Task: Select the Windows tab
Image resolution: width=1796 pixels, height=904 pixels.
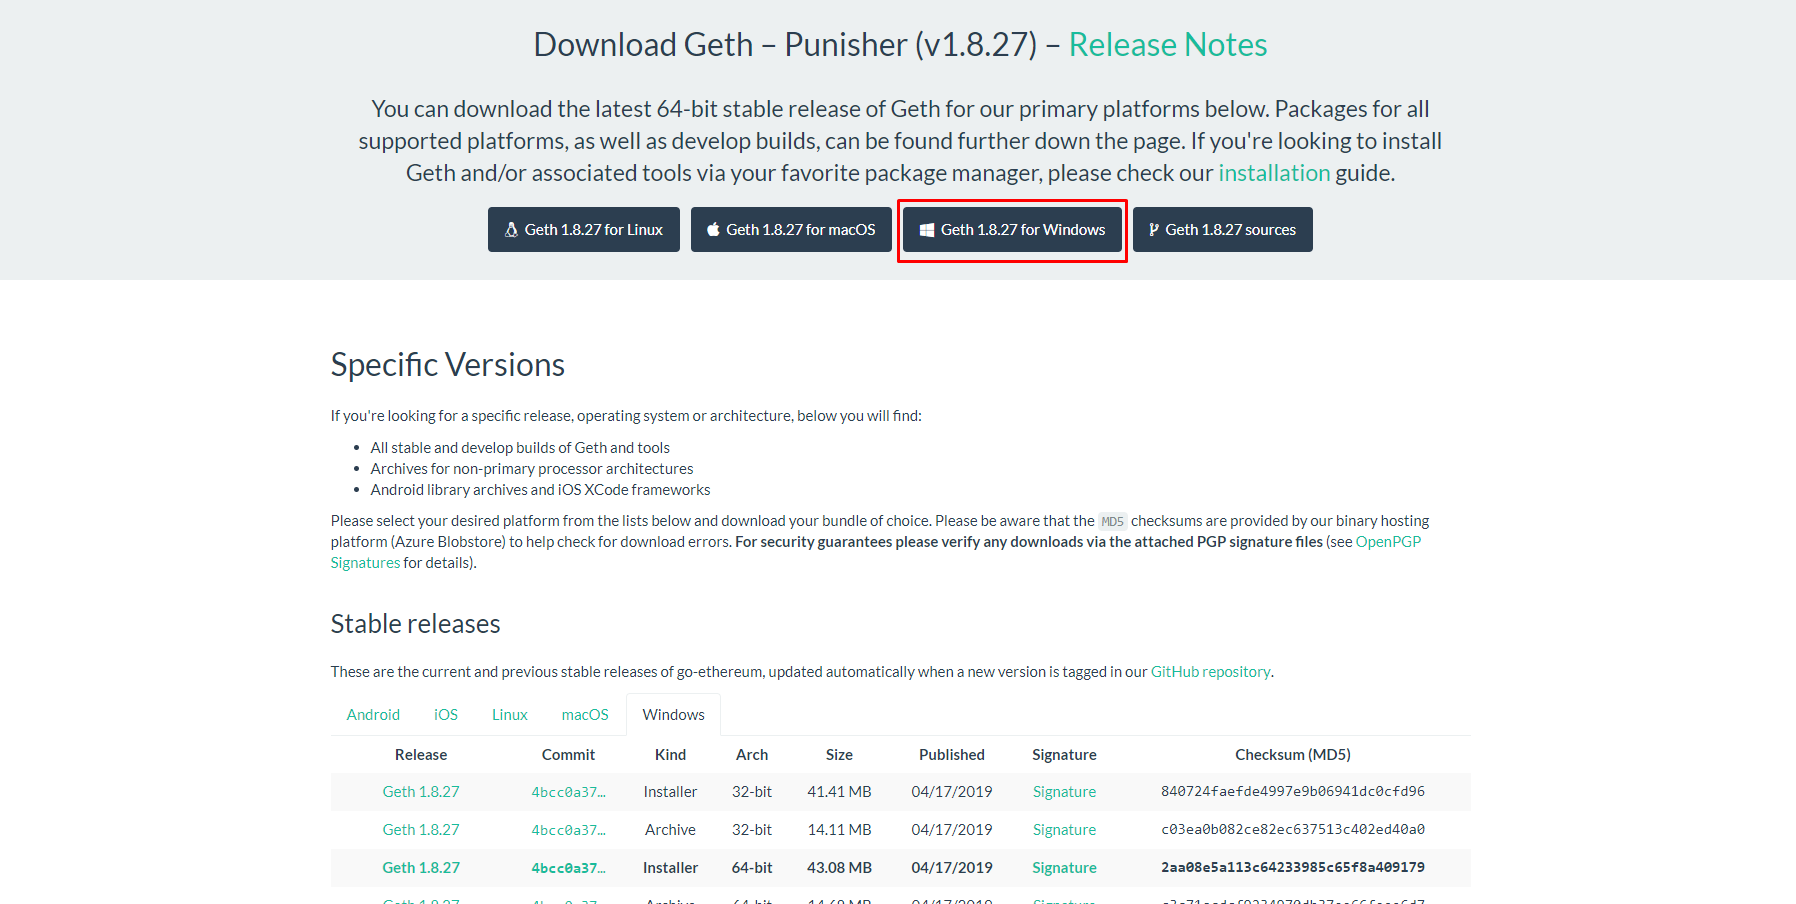Action: pyautogui.click(x=673, y=715)
